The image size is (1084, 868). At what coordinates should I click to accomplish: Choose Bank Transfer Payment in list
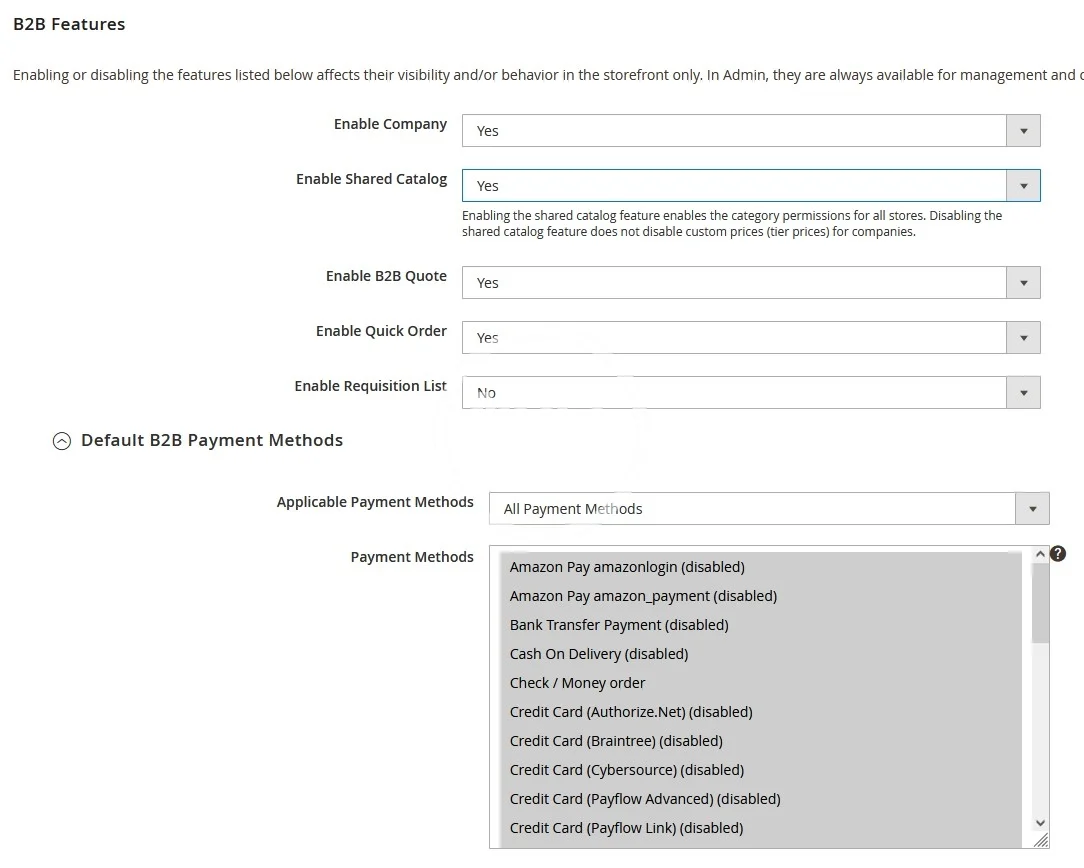coord(619,625)
